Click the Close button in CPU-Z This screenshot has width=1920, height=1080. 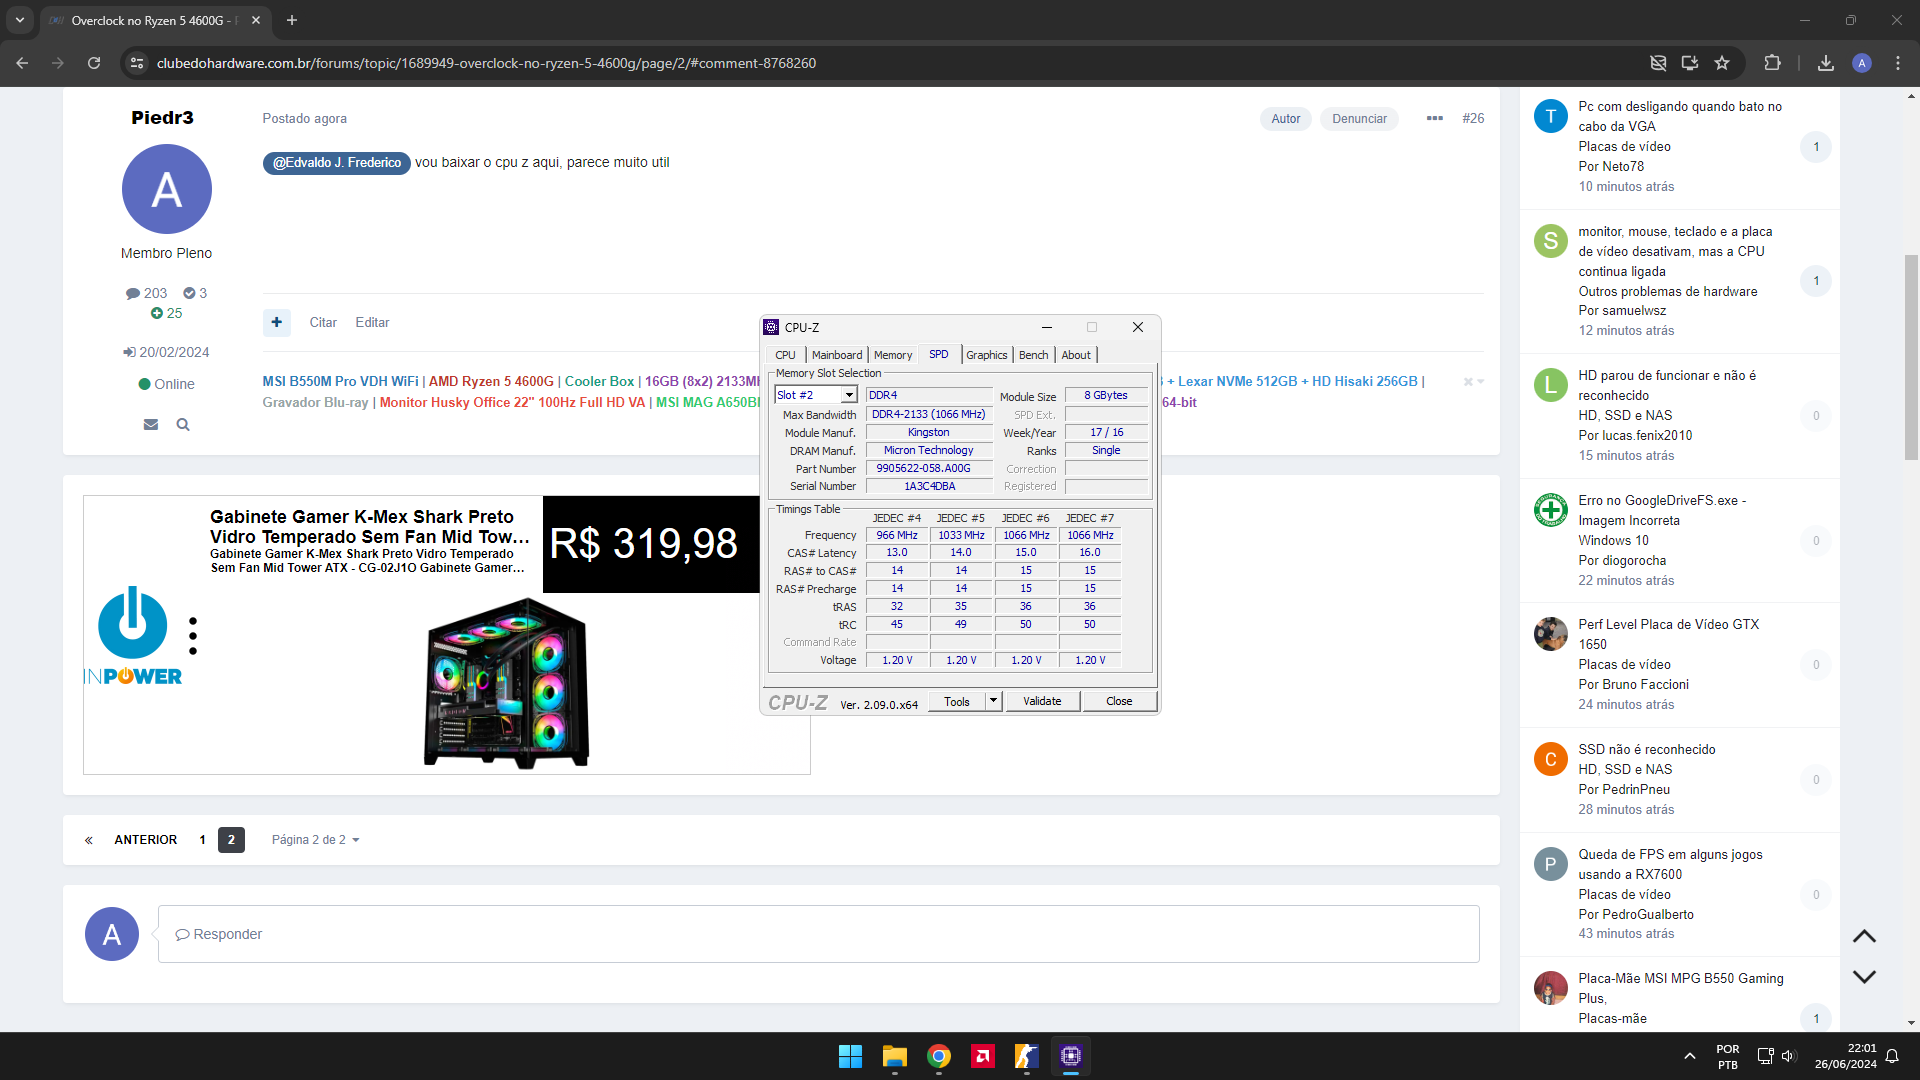click(1119, 701)
